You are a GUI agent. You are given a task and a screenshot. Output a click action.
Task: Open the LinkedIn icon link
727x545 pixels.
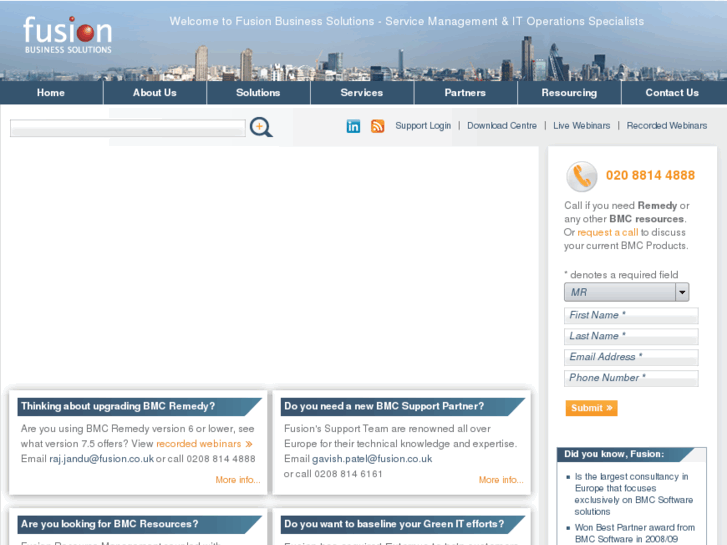tap(353, 126)
